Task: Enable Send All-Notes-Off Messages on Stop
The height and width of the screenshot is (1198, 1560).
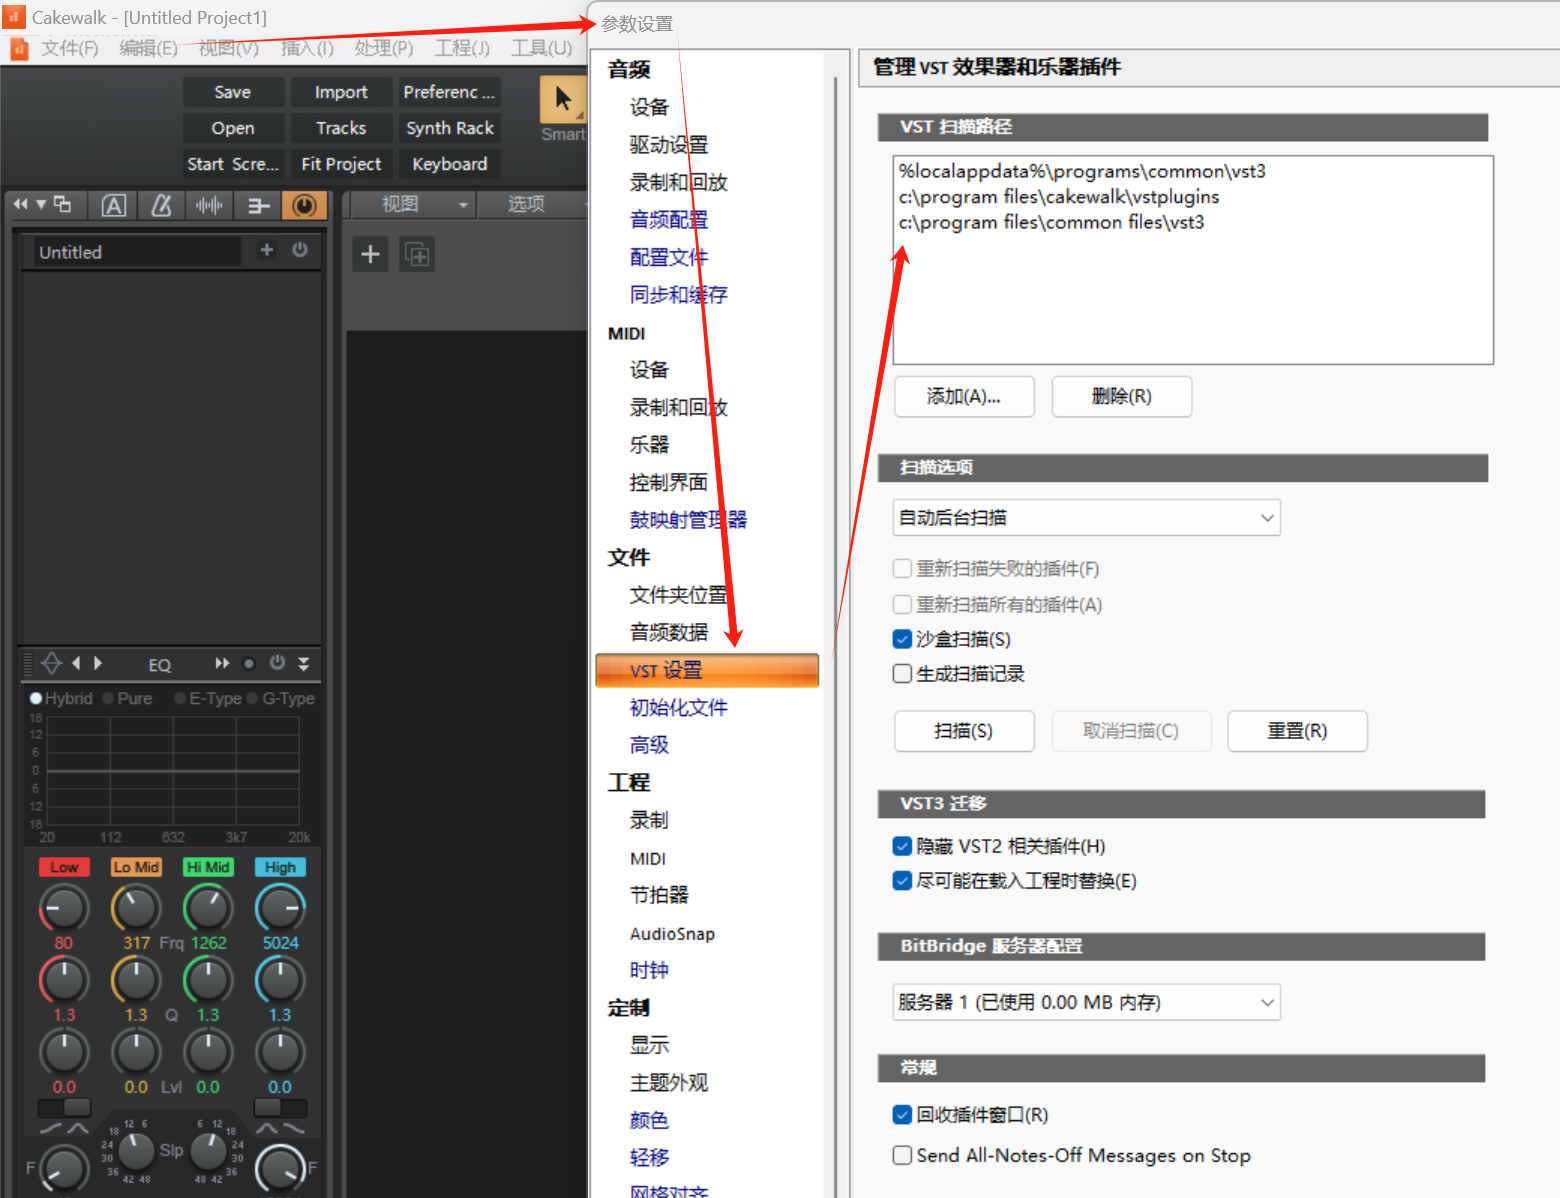Action: tap(902, 1155)
